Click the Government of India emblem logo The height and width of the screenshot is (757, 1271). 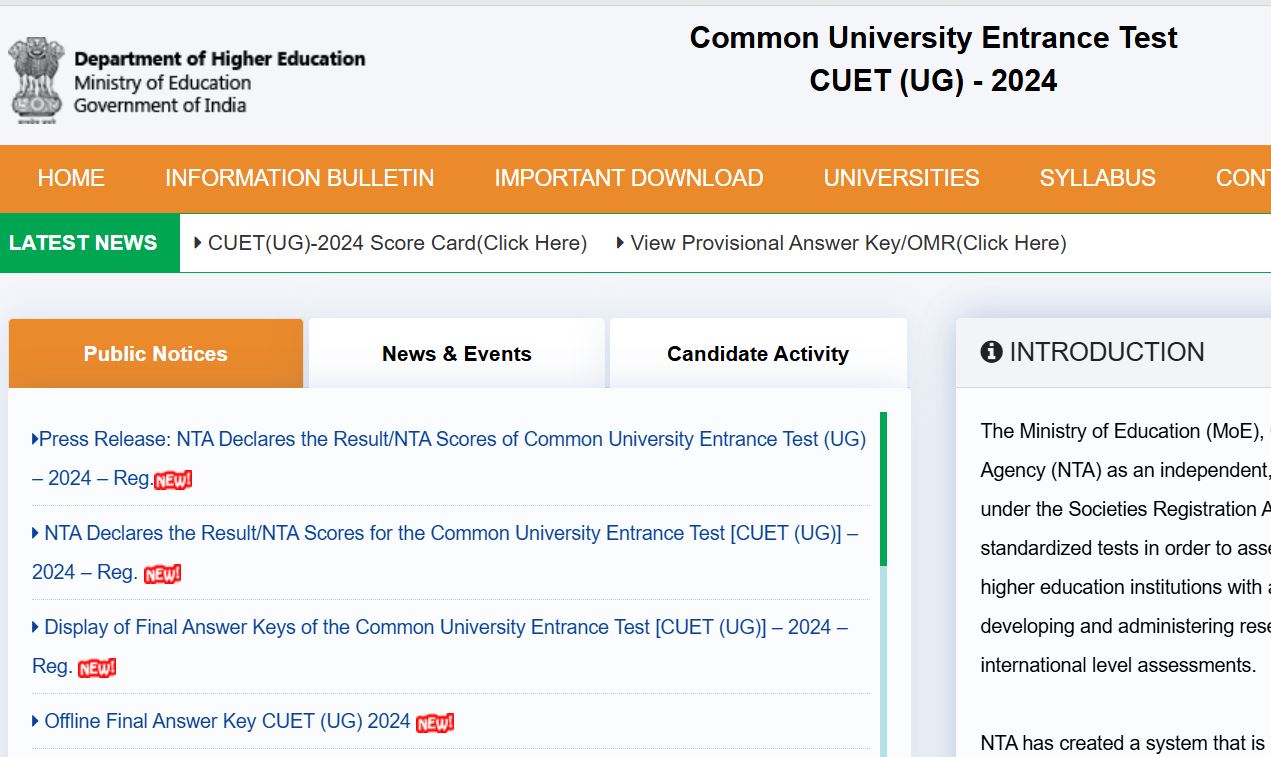(x=37, y=80)
